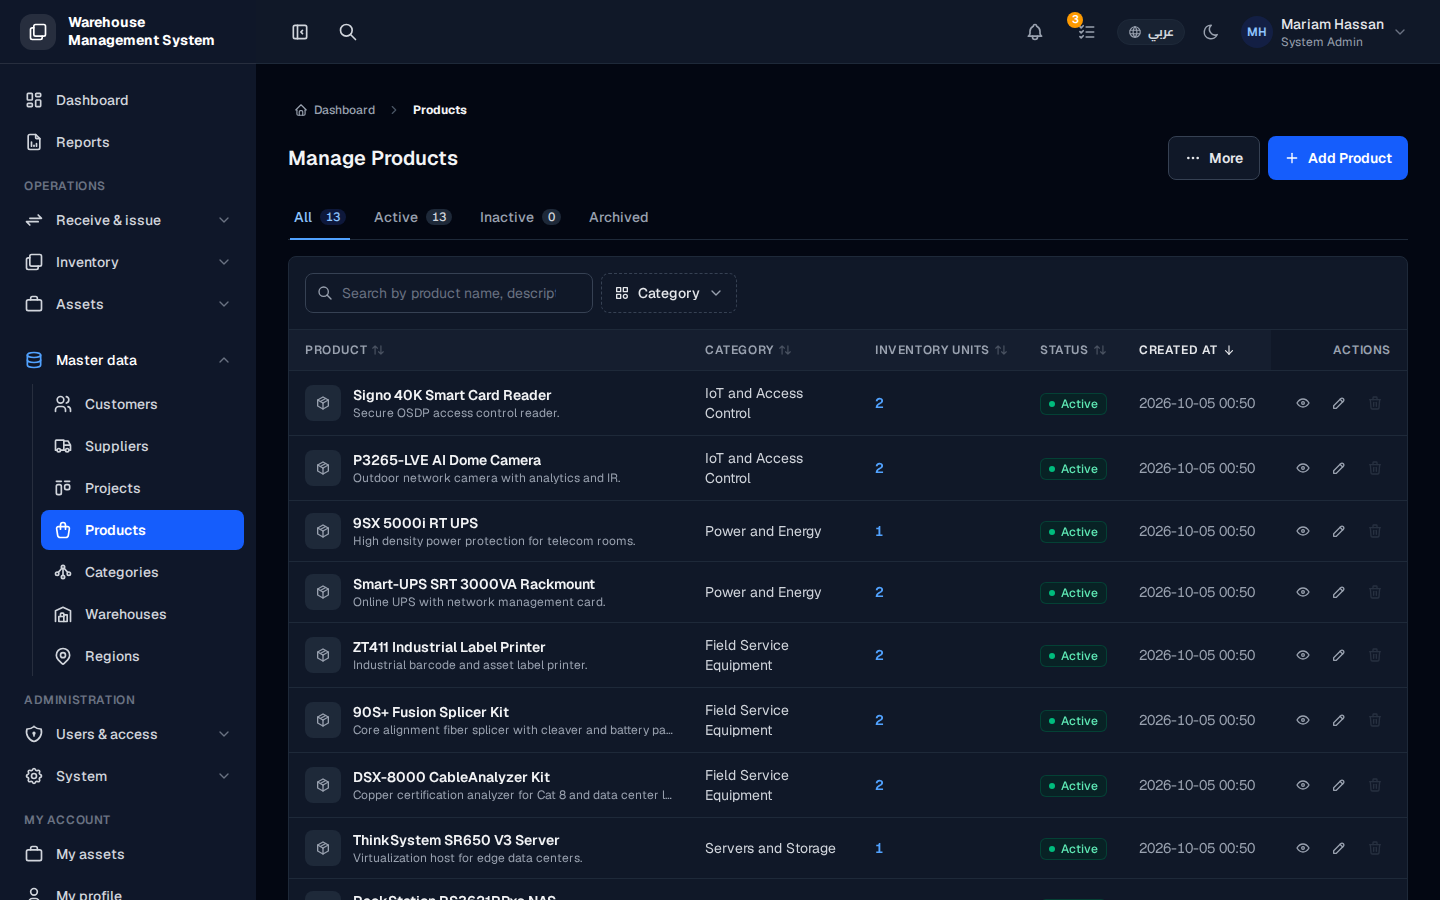Open Categories in Master data

tap(142, 572)
